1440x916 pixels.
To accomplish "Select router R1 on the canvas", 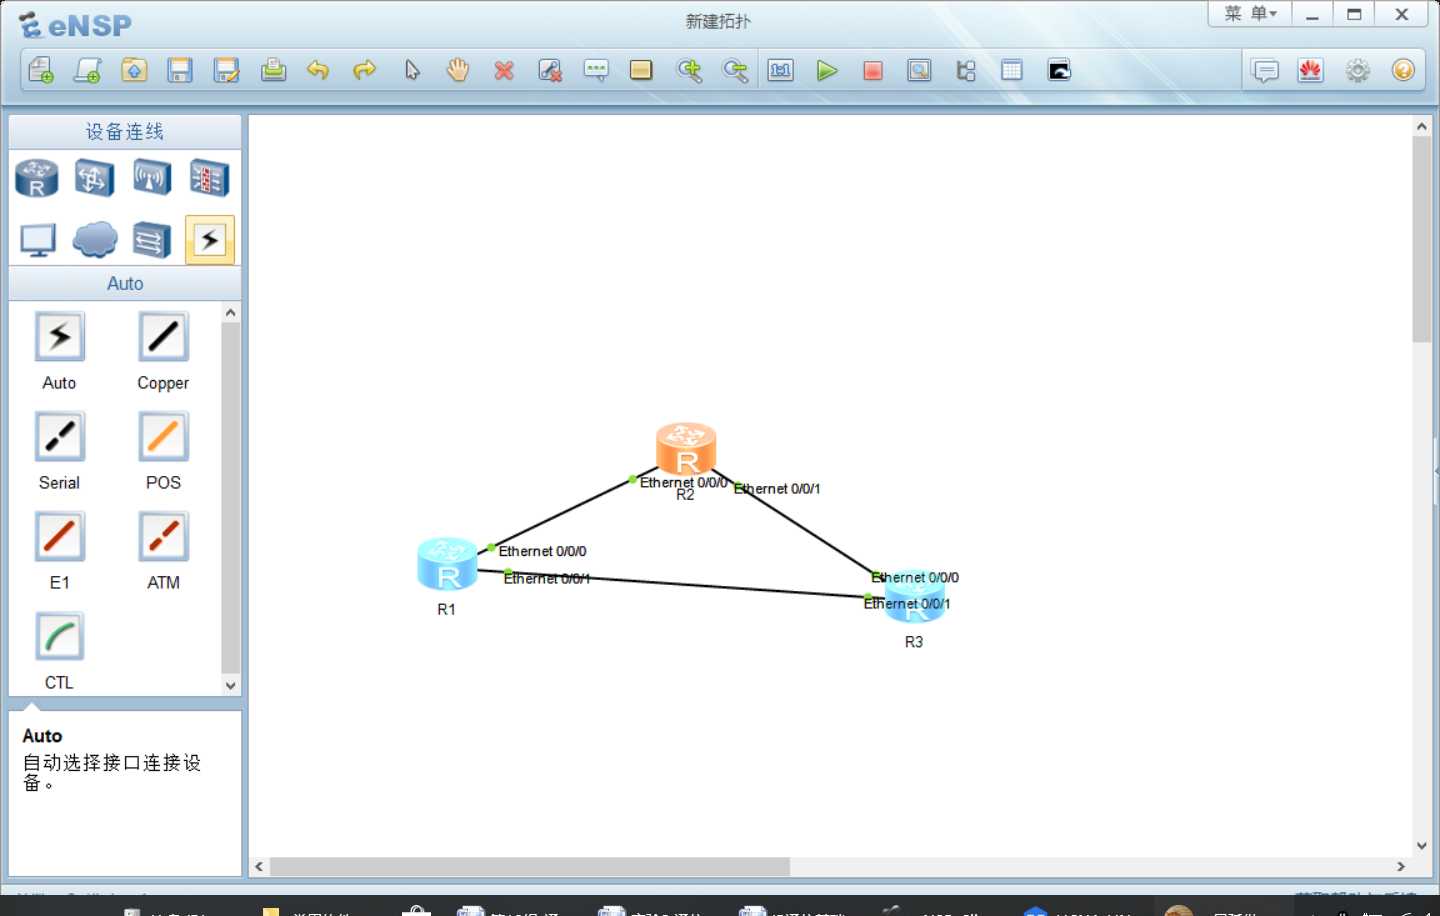I will 447,564.
